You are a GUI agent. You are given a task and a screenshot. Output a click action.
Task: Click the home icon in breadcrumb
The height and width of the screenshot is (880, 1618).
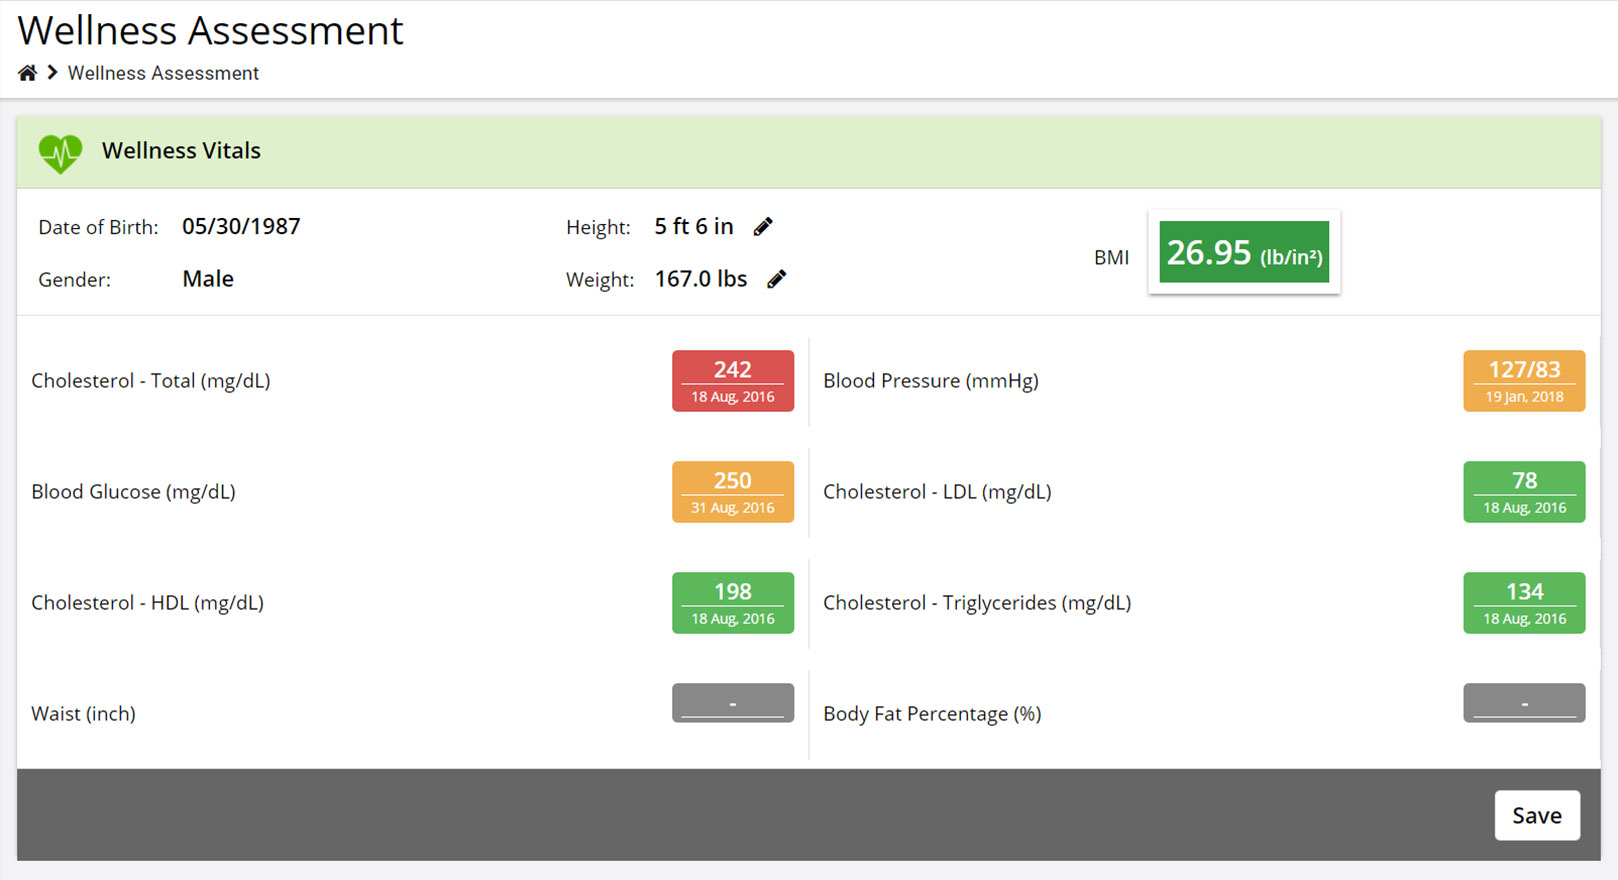[27, 73]
